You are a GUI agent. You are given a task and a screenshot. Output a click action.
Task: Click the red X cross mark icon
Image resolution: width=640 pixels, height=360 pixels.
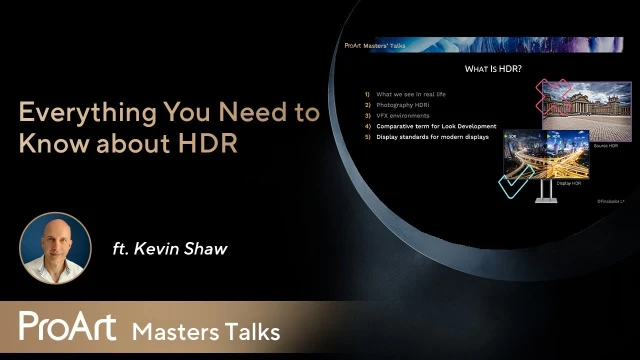(553, 96)
